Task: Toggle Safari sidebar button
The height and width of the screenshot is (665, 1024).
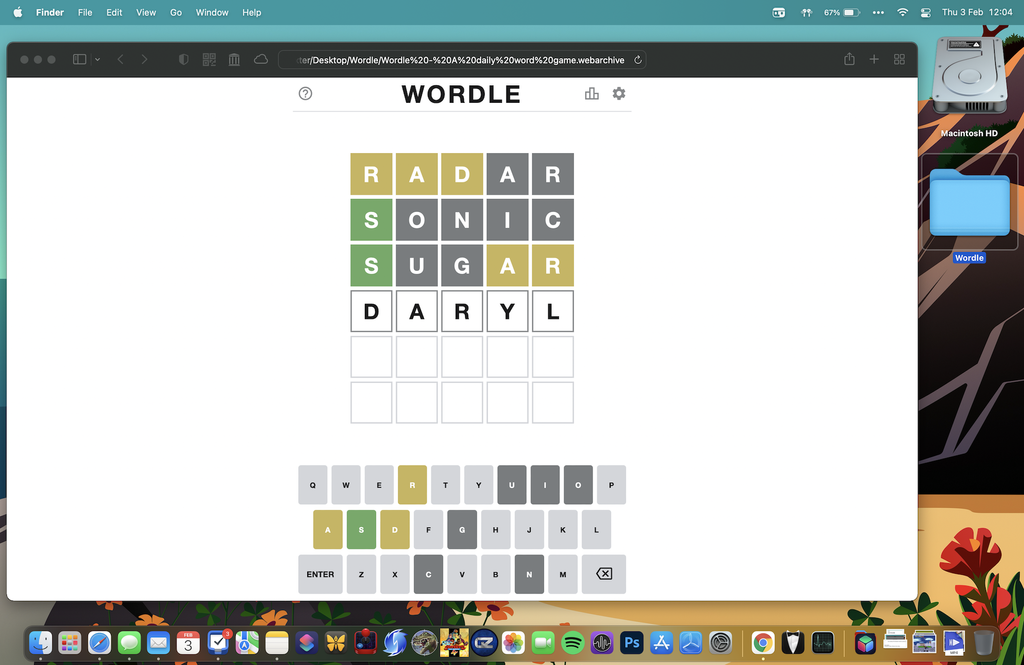Action: pos(80,59)
